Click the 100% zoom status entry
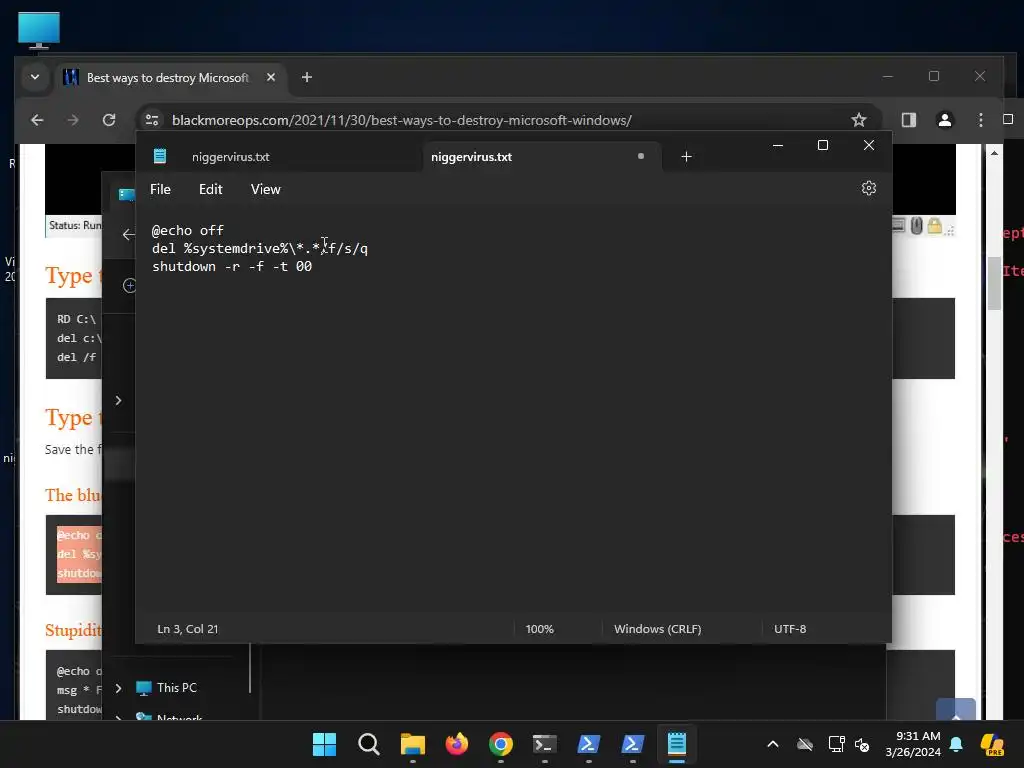The image size is (1024, 768). coord(539,629)
